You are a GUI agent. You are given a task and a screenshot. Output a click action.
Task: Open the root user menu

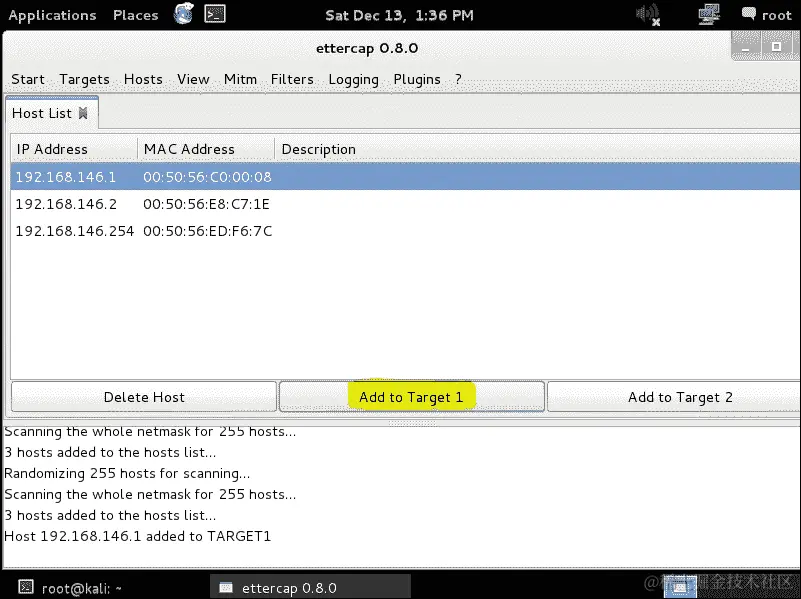[x=767, y=15]
